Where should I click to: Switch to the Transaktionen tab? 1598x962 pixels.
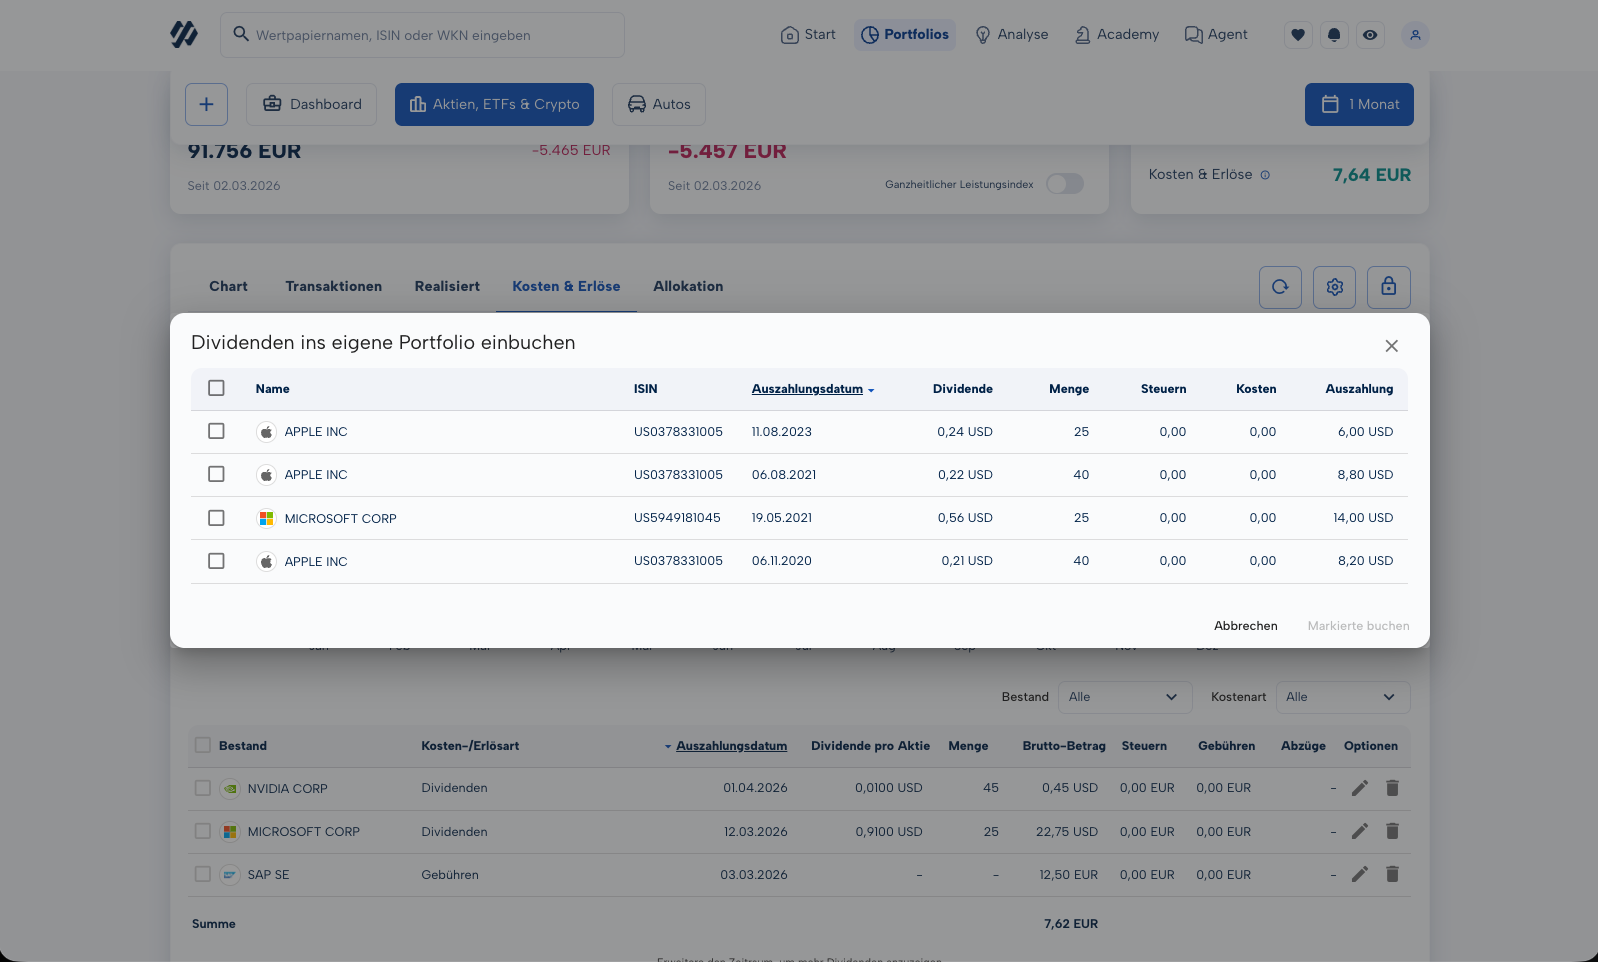coord(333,286)
